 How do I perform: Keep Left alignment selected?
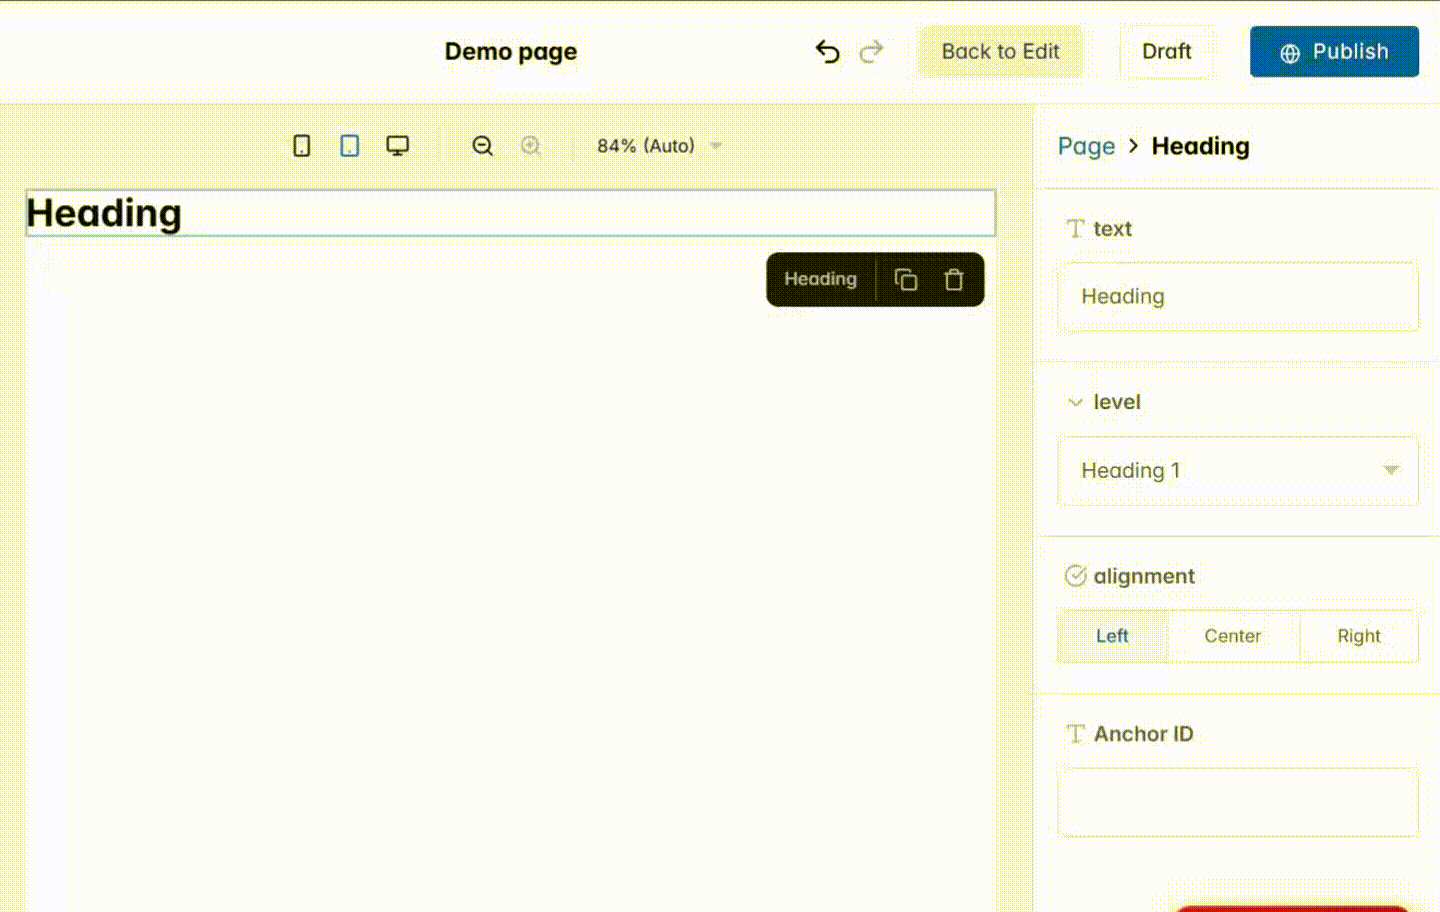[1112, 636]
